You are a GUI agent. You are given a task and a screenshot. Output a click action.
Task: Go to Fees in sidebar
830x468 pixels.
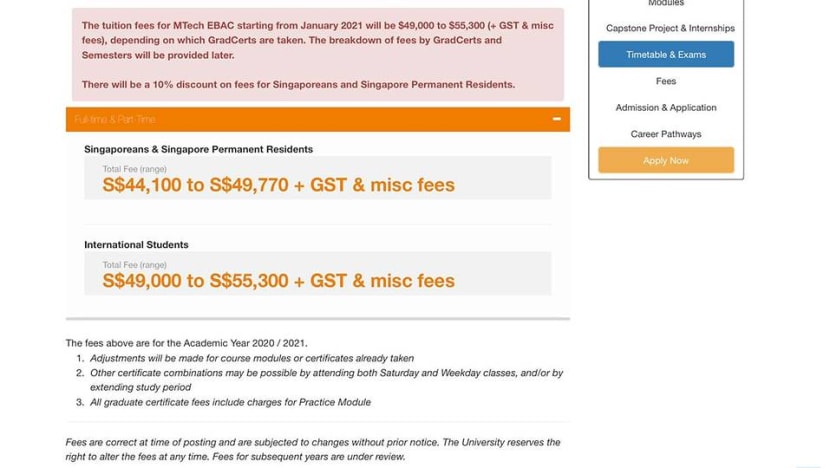(x=666, y=81)
